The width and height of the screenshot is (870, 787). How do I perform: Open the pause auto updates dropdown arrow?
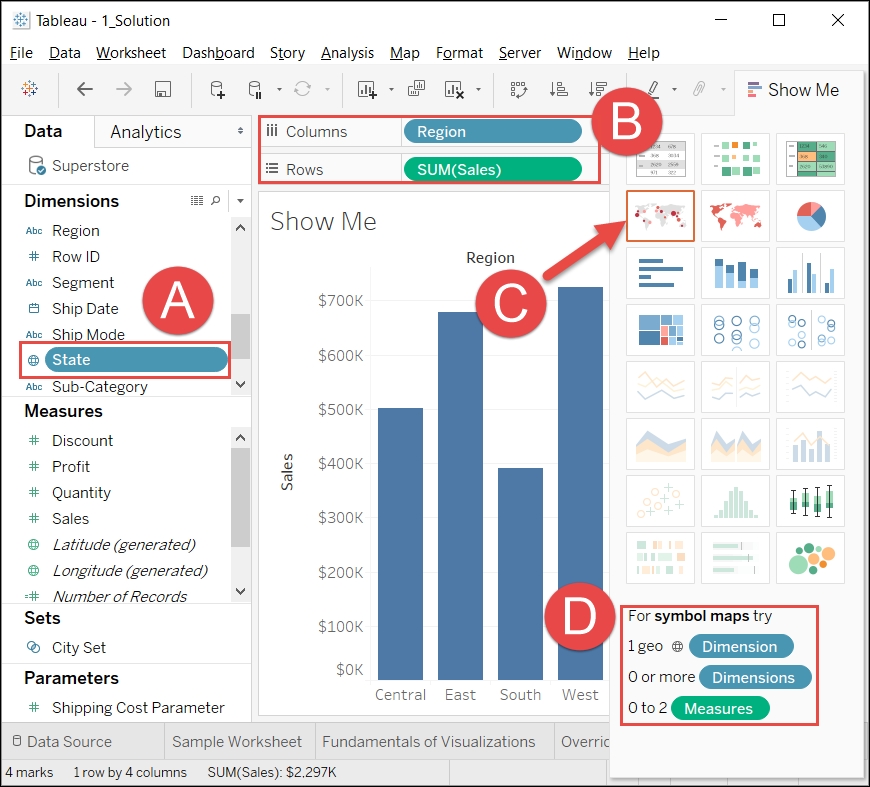click(x=279, y=89)
